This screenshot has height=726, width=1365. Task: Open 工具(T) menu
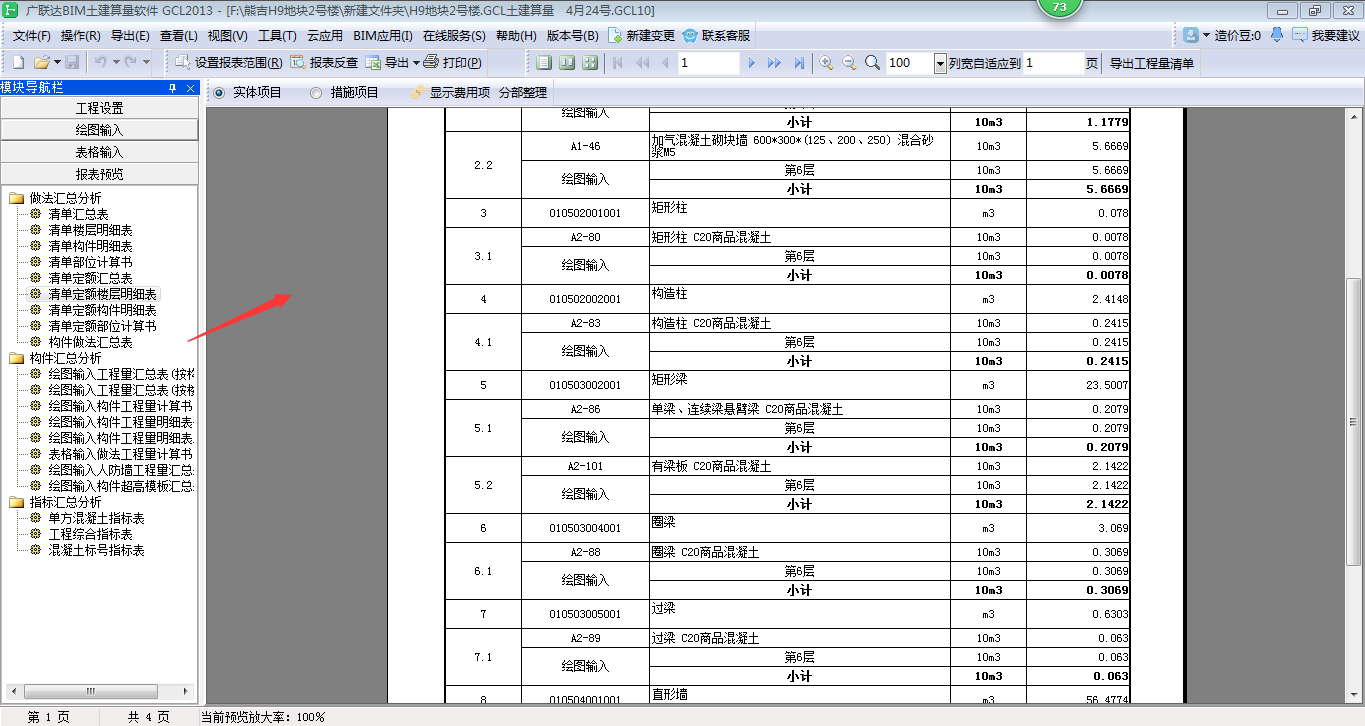[x=277, y=35]
